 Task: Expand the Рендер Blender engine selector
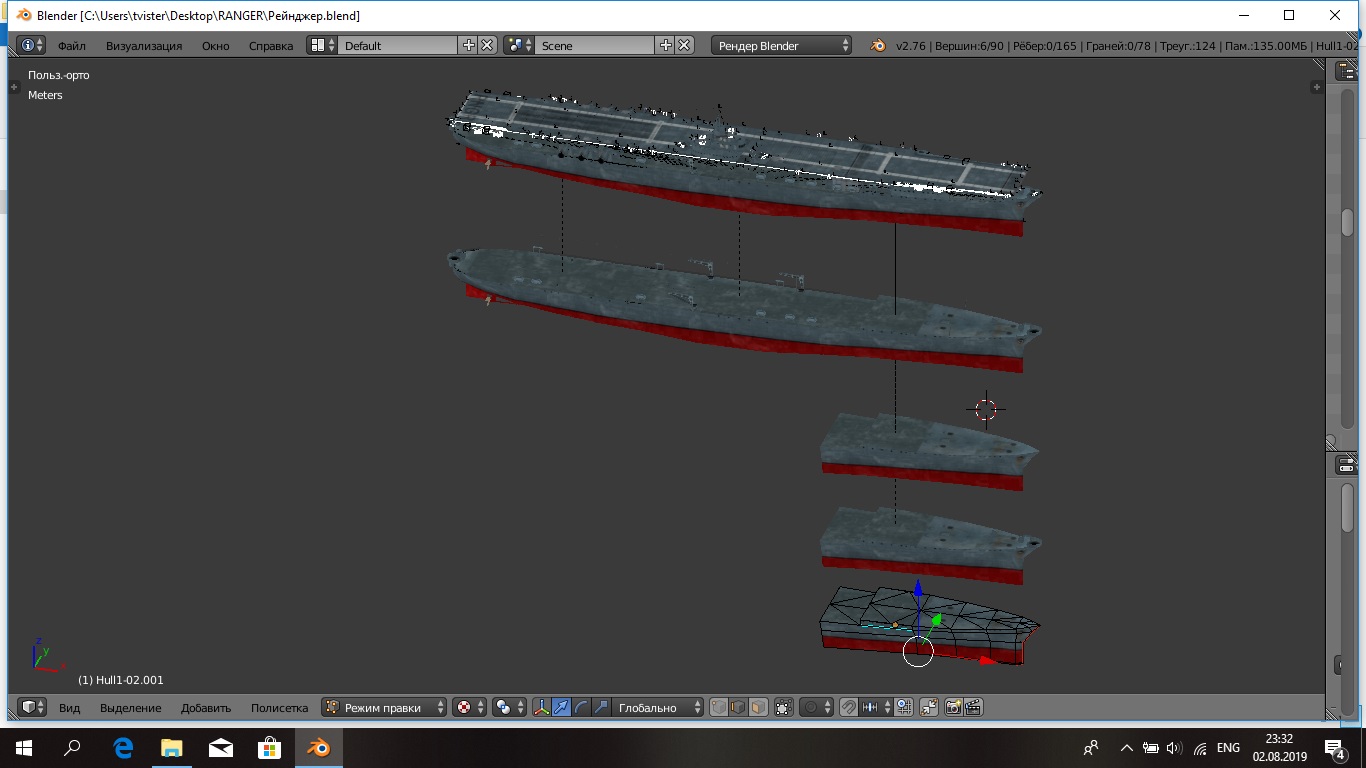782,45
